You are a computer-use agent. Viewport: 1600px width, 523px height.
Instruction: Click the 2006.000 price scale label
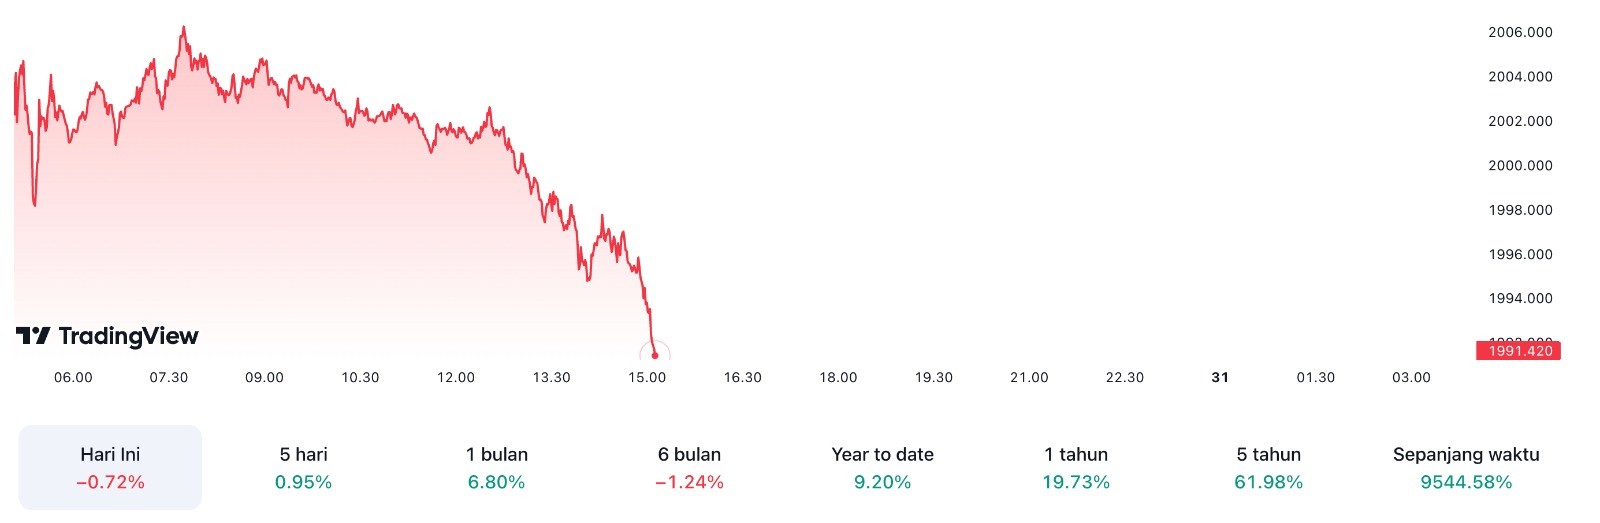(x=1520, y=33)
